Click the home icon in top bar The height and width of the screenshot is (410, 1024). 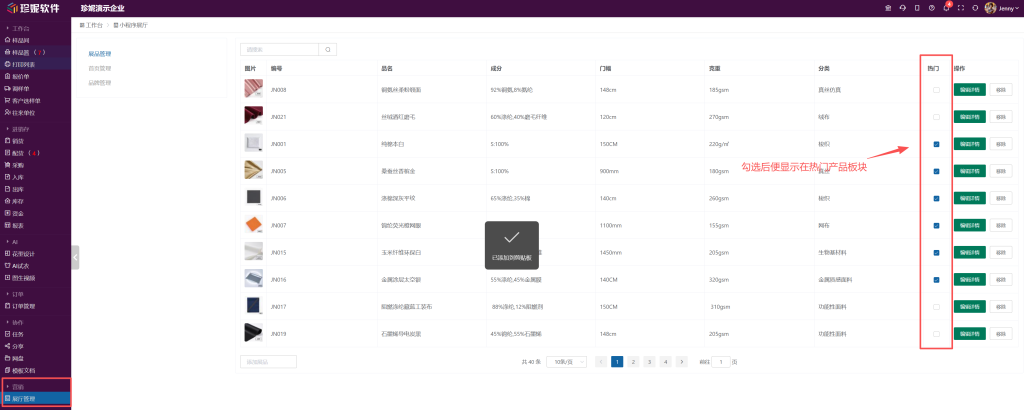pyautogui.click(x=888, y=8)
